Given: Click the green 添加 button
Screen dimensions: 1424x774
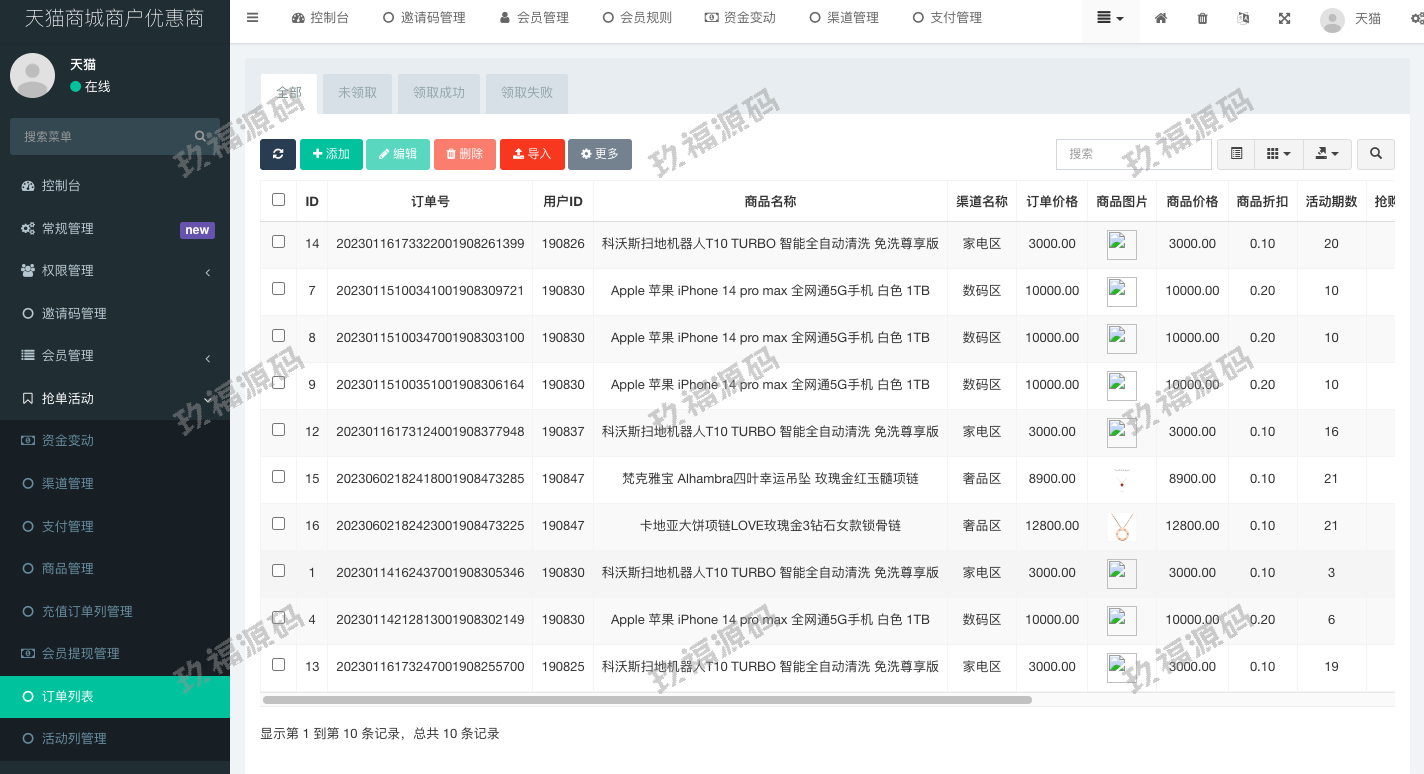Looking at the screenshot, I should point(331,154).
